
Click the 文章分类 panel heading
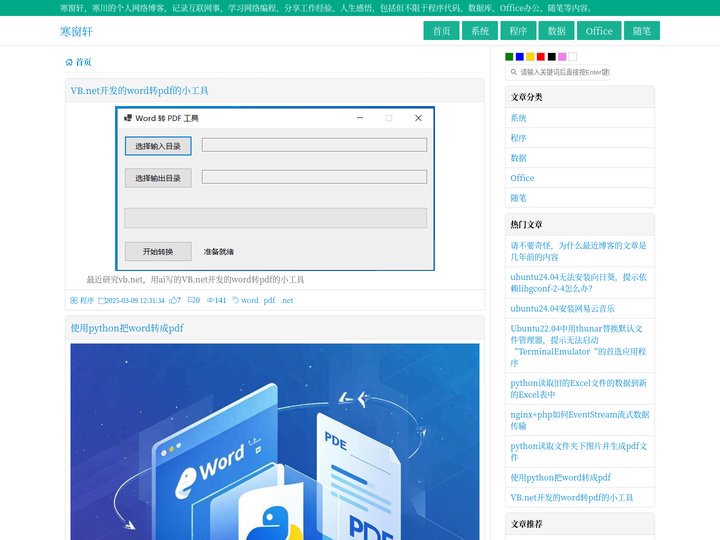click(526, 97)
